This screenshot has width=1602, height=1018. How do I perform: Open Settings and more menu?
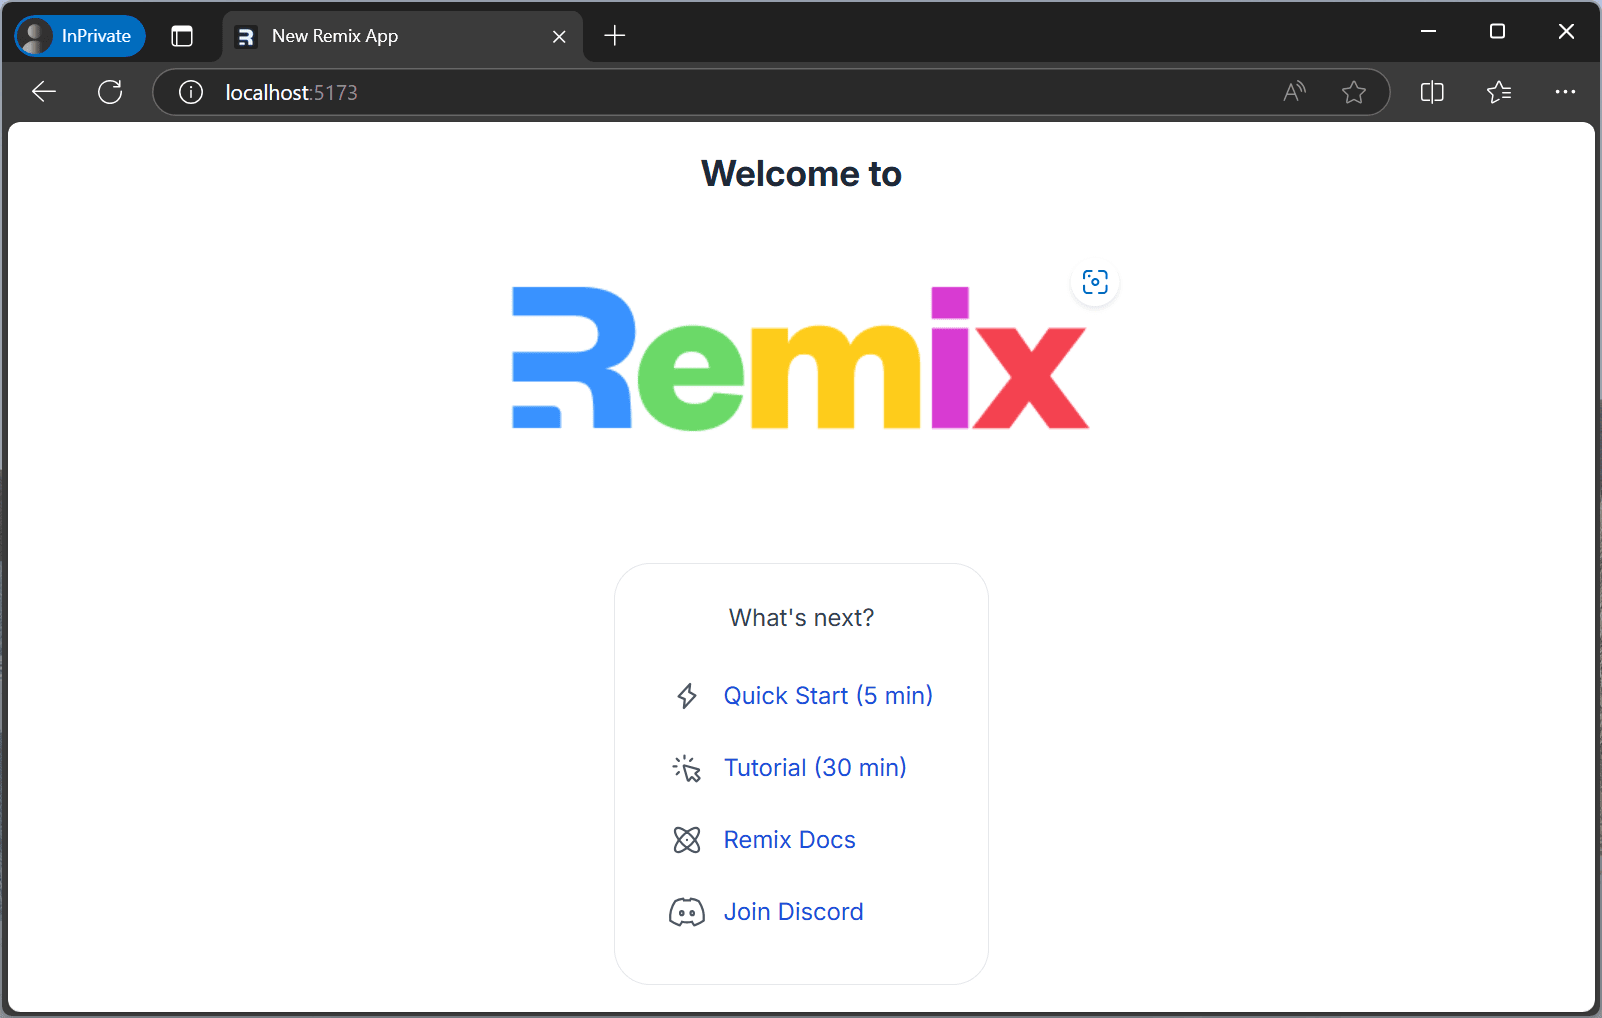coord(1565,92)
